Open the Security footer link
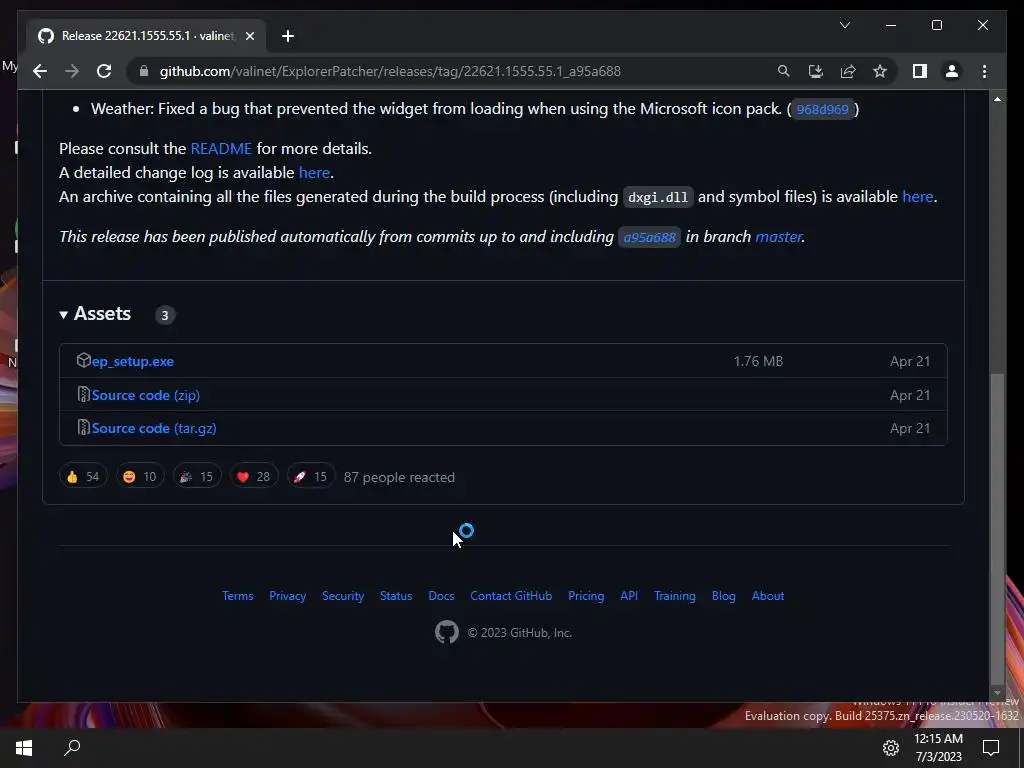This screenshot has height=768, width=1024. click(x=343, y=596)
